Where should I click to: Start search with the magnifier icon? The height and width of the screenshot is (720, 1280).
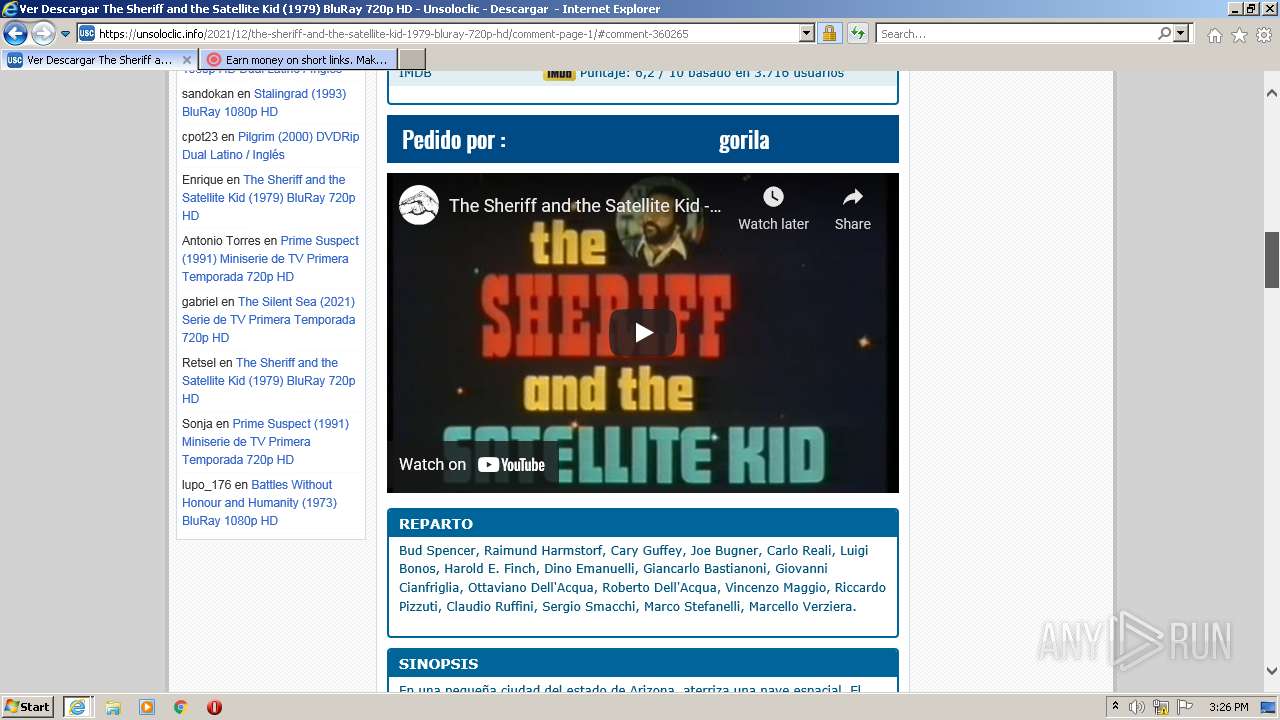coord(1164,34)
